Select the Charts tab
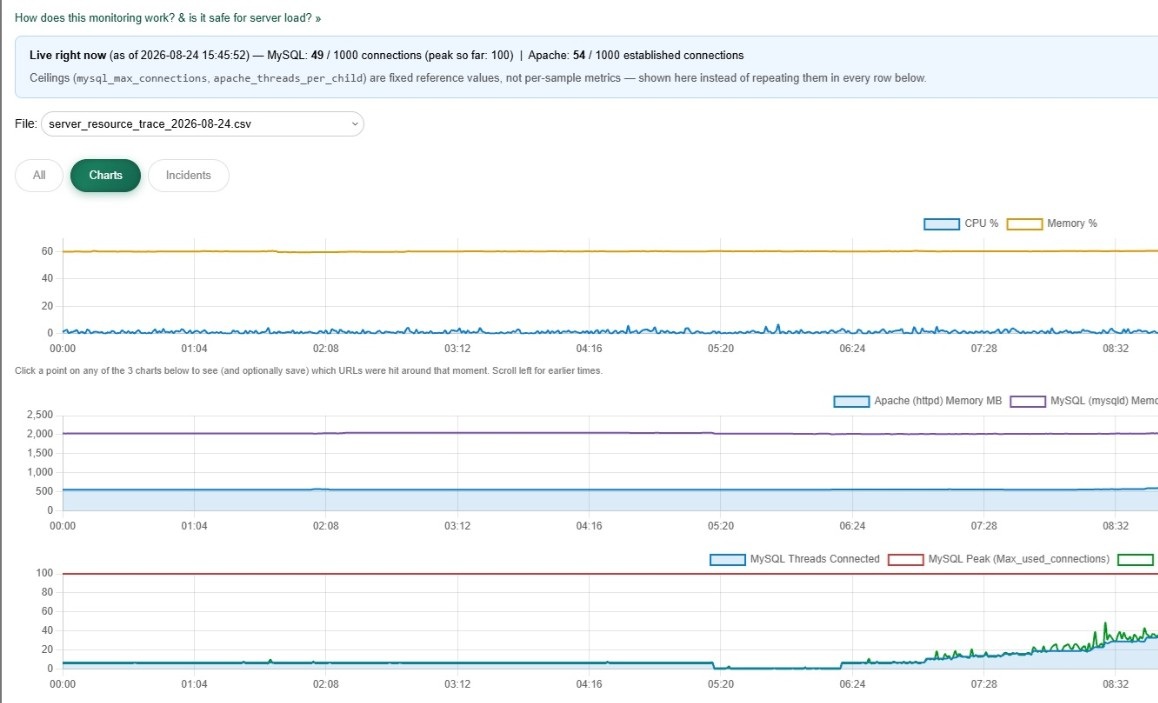This screenshot has width=1158, height=703. (106, 175)
